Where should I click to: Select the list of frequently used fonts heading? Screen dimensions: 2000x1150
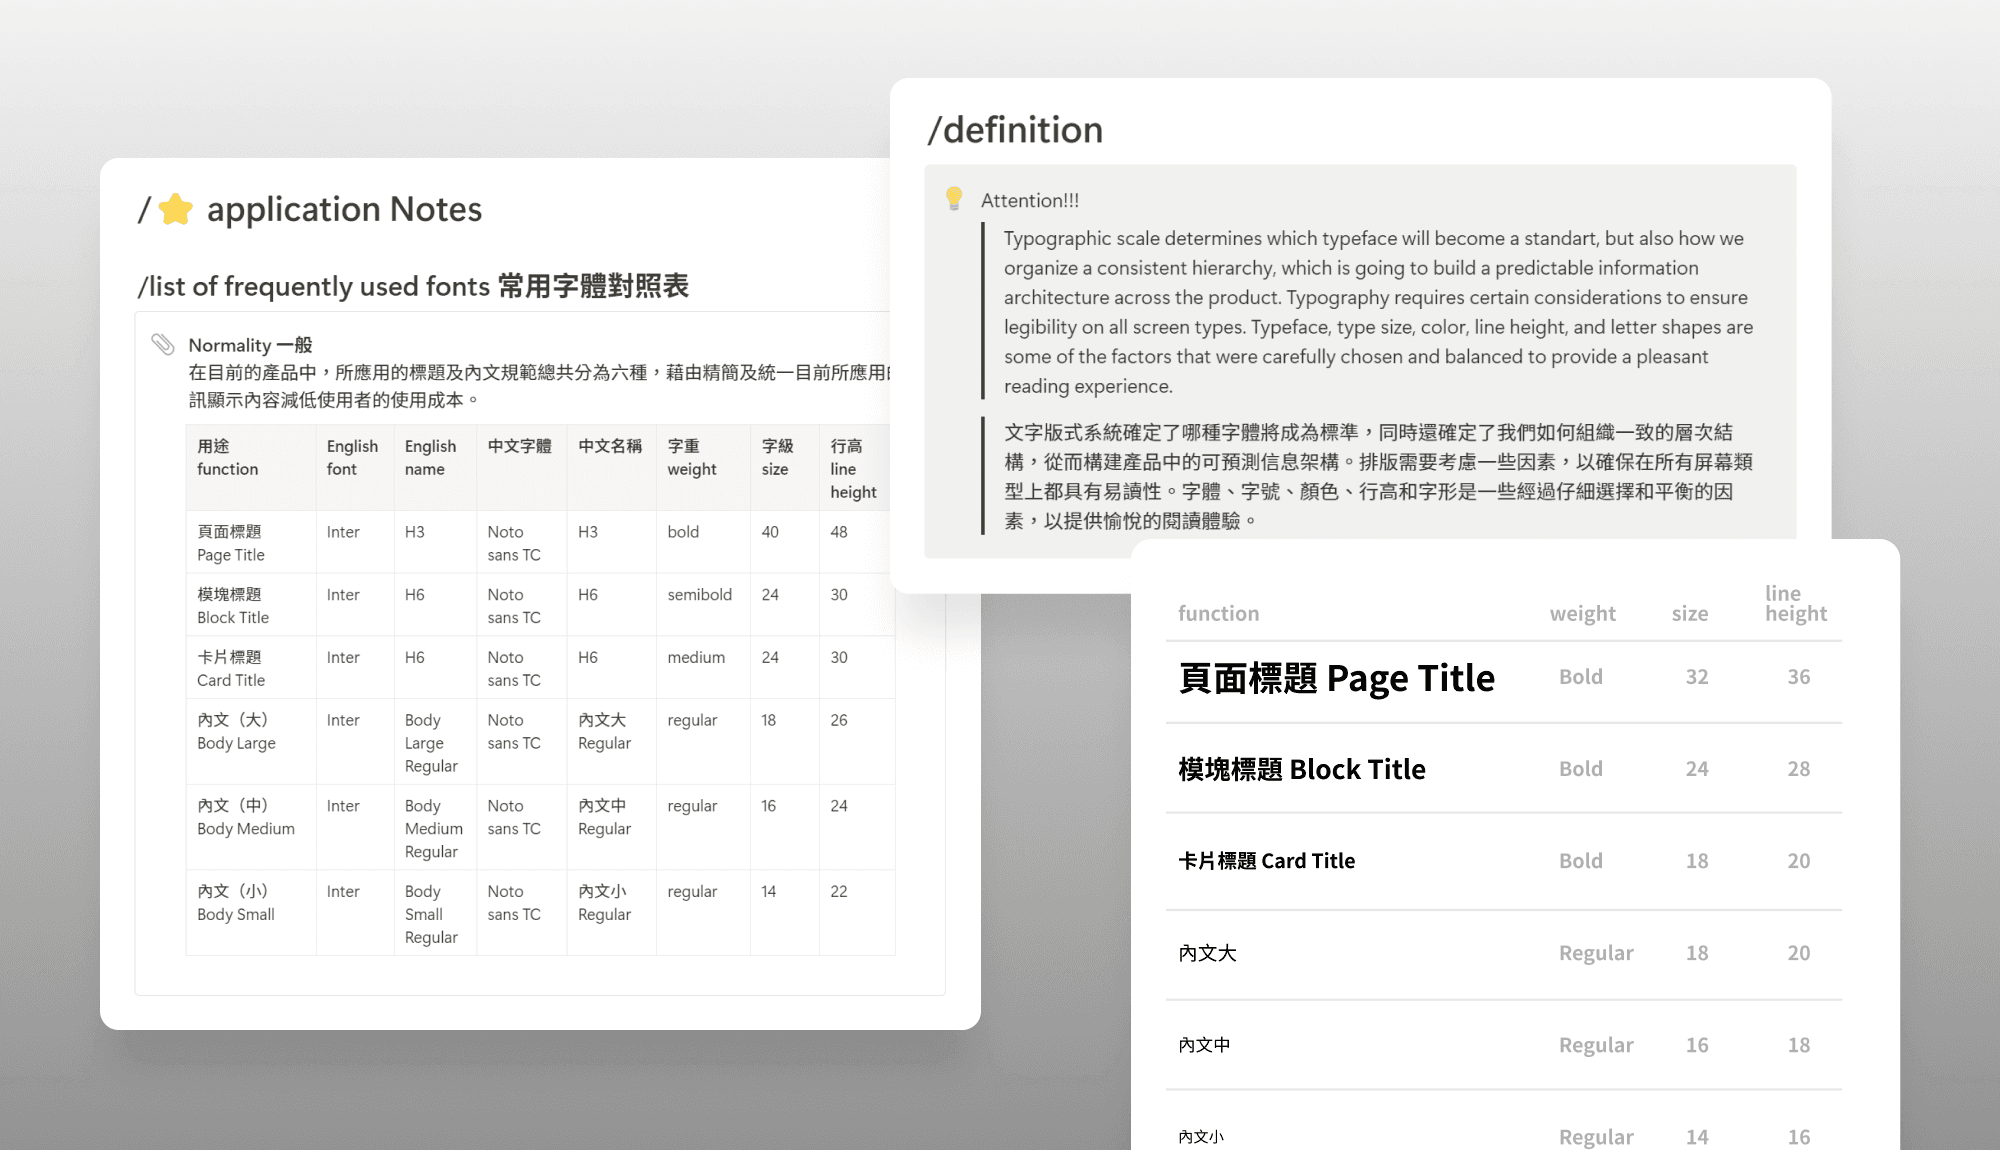point(413,286)
